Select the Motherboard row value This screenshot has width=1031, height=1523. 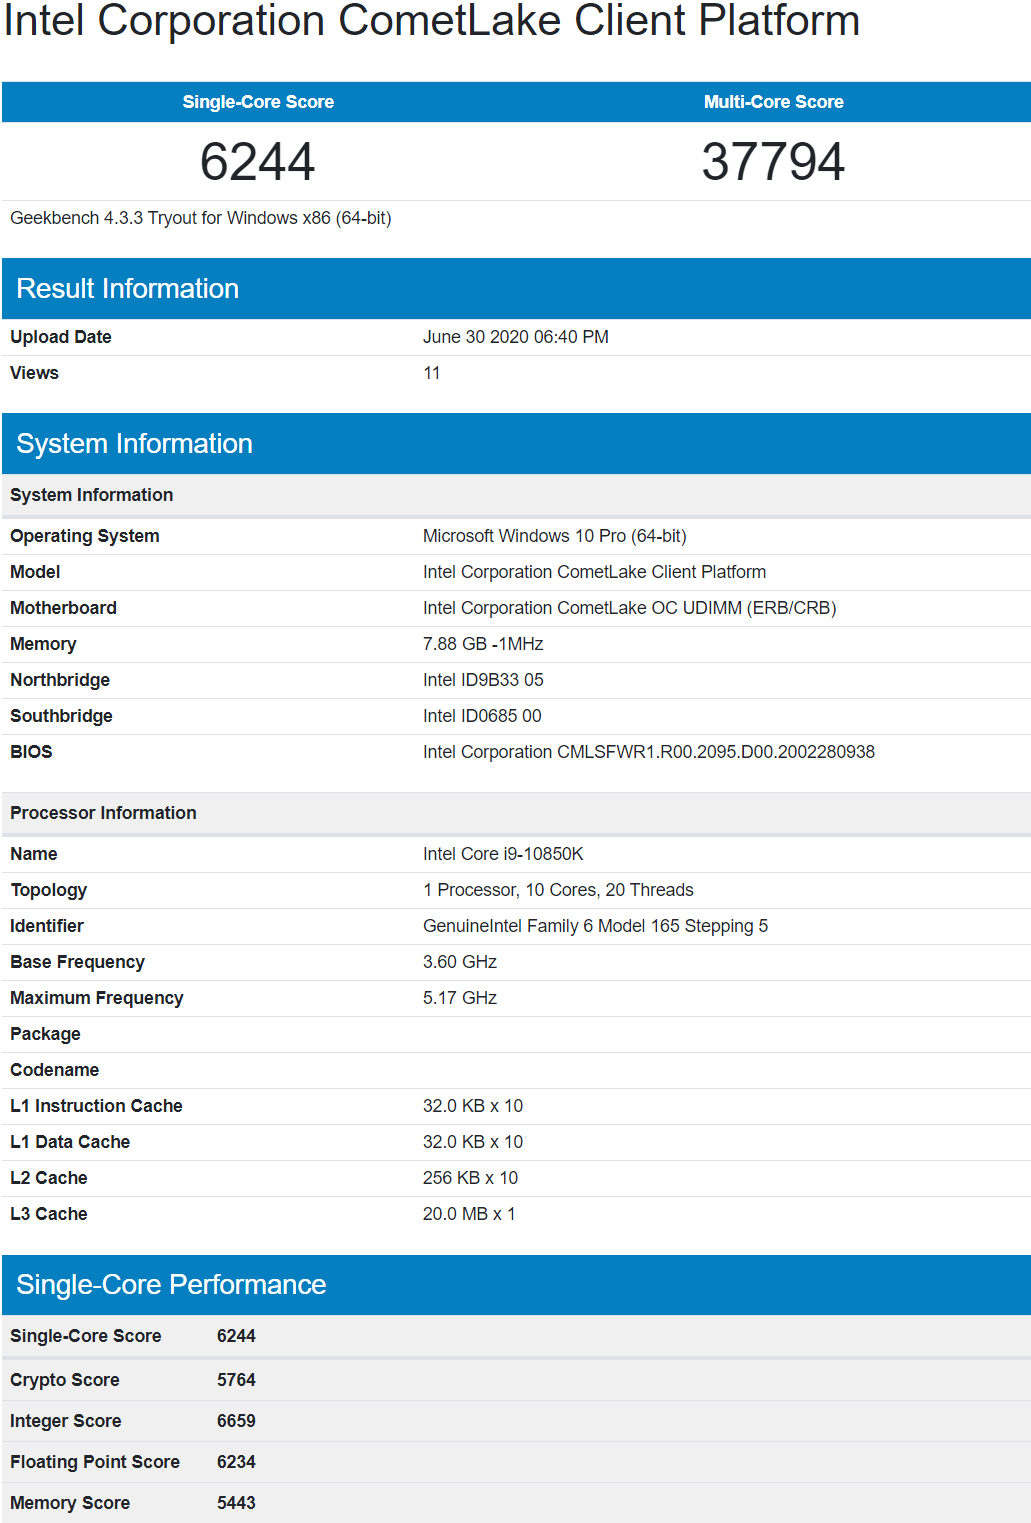coord(631,607)
